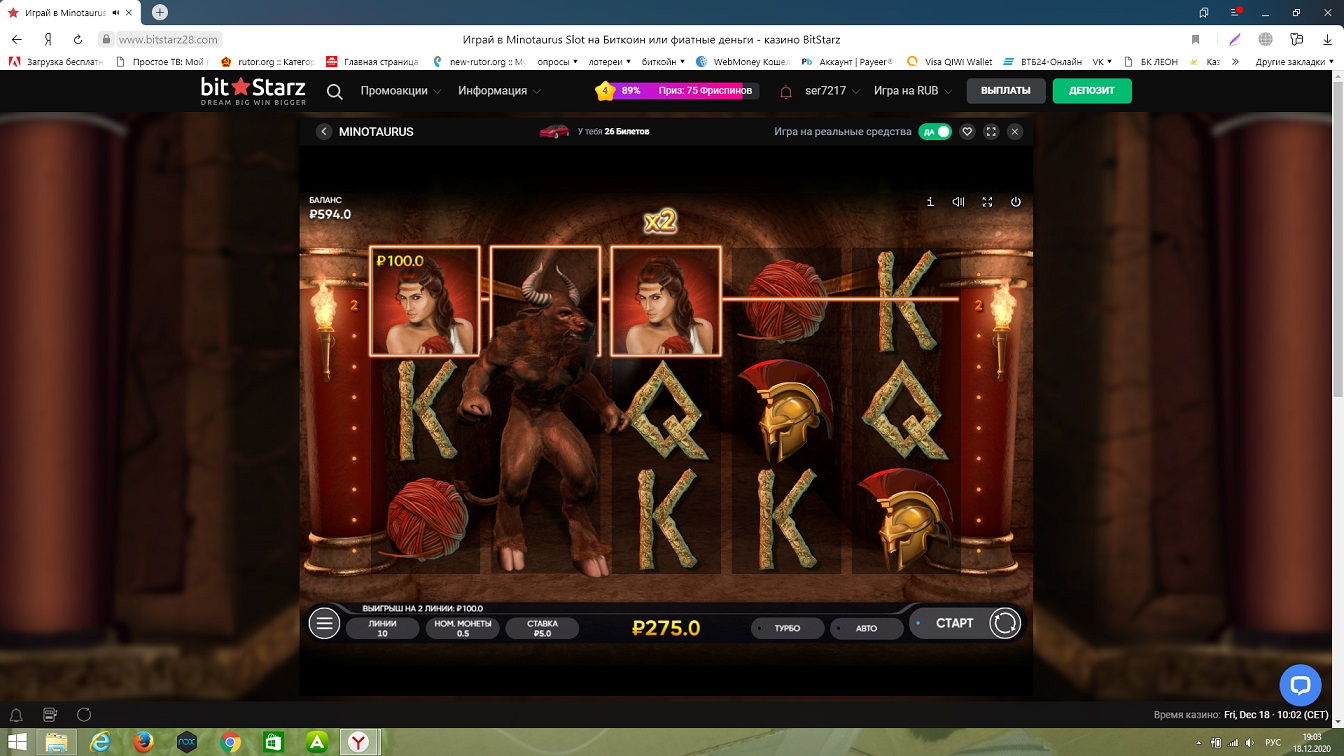Launch Firefox from taskbar
This screenshot has width=1344, height=756.
tap(144, 742)
